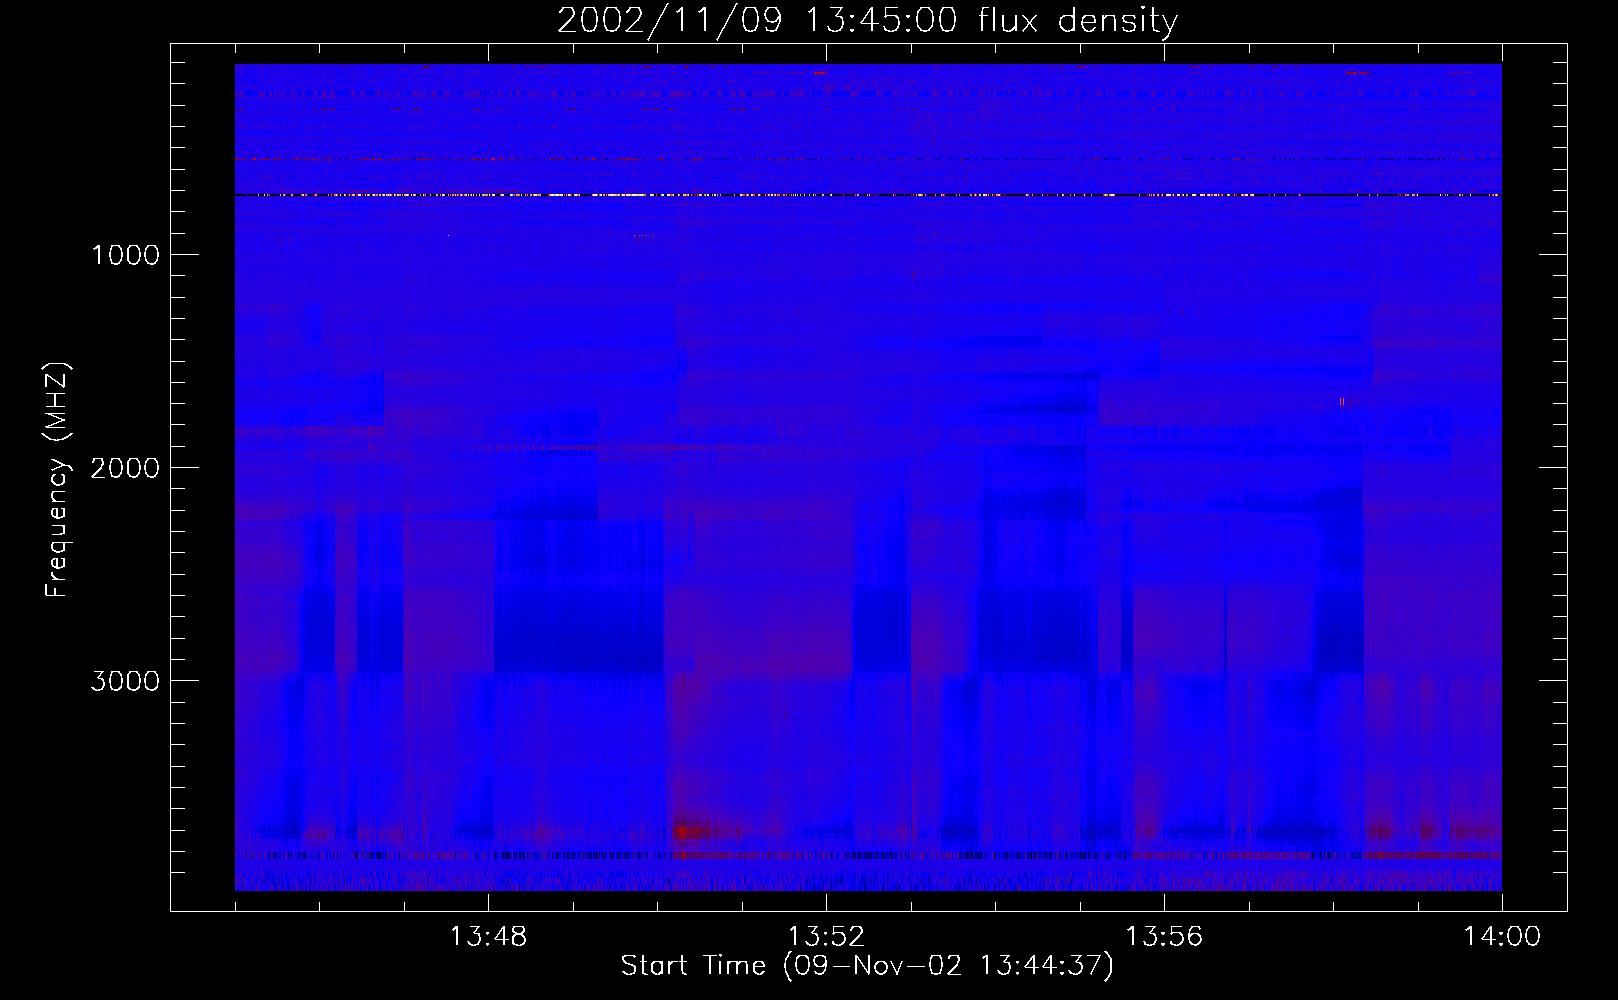Image resolution: width=1618 pixels, height=1000 pixels.
Task: Click the bright white-dotted interference line in the spectrogram
Action: click(x=868, y=195)
